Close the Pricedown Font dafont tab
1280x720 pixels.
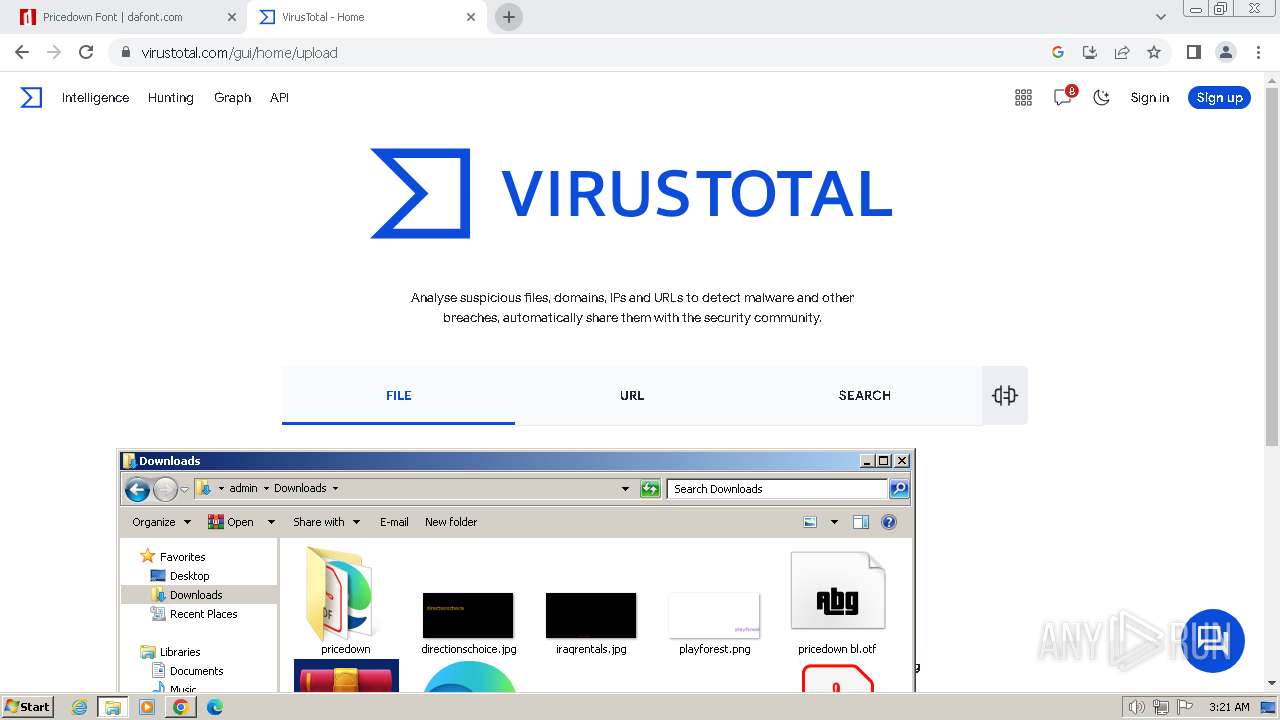(x=232, y=17)
